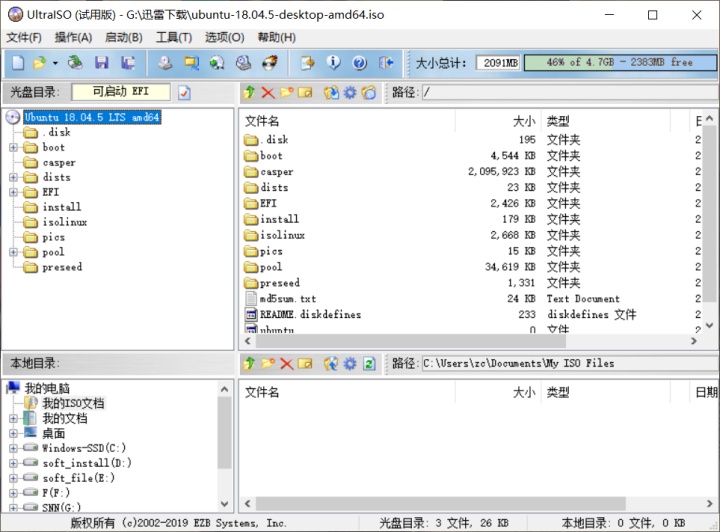Open the 启动(B) menu
Screen dimensions: 720x532
(124, 38)
